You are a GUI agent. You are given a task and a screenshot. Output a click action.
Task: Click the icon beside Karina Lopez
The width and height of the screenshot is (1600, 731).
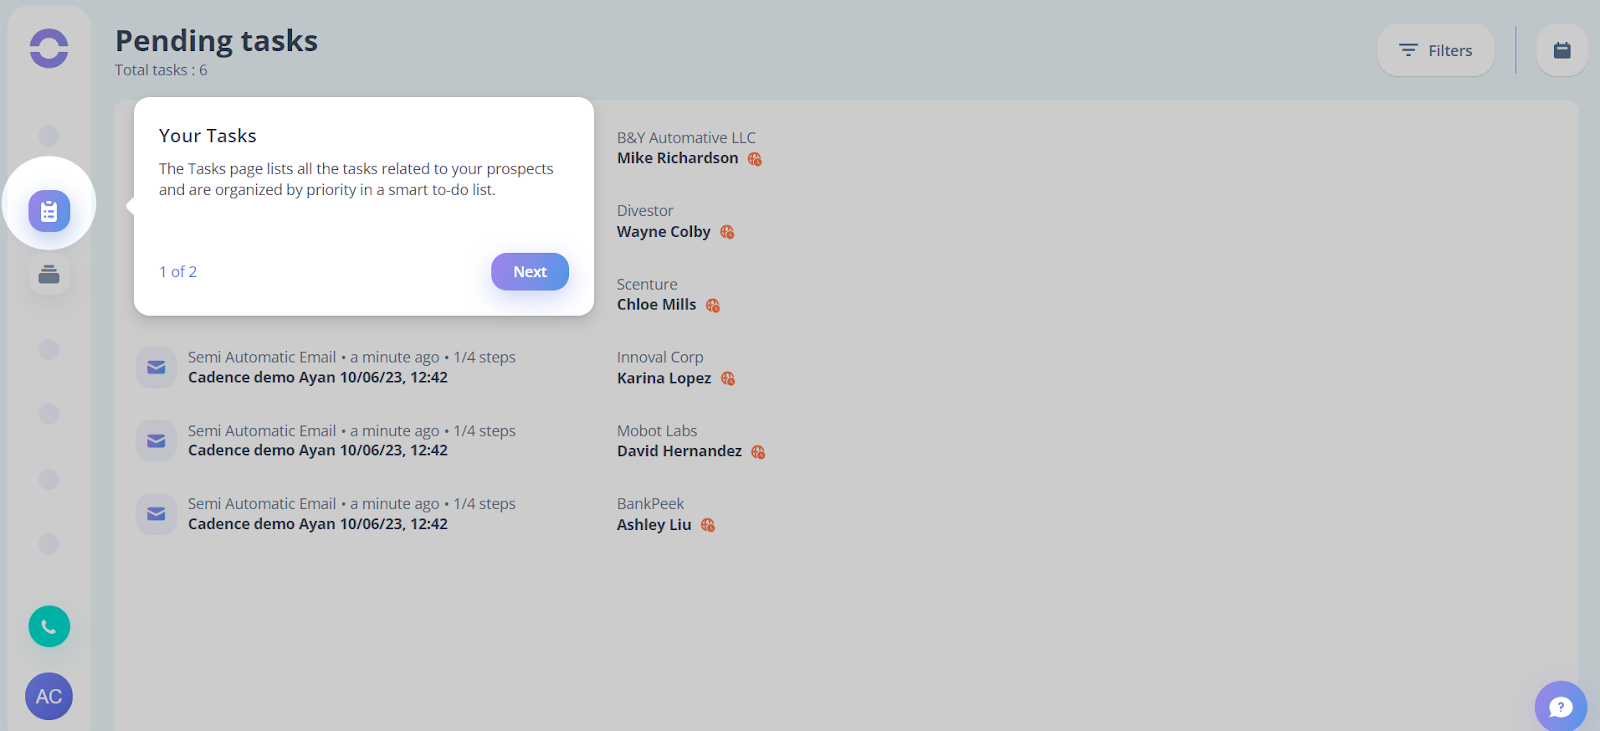(728, 379)
